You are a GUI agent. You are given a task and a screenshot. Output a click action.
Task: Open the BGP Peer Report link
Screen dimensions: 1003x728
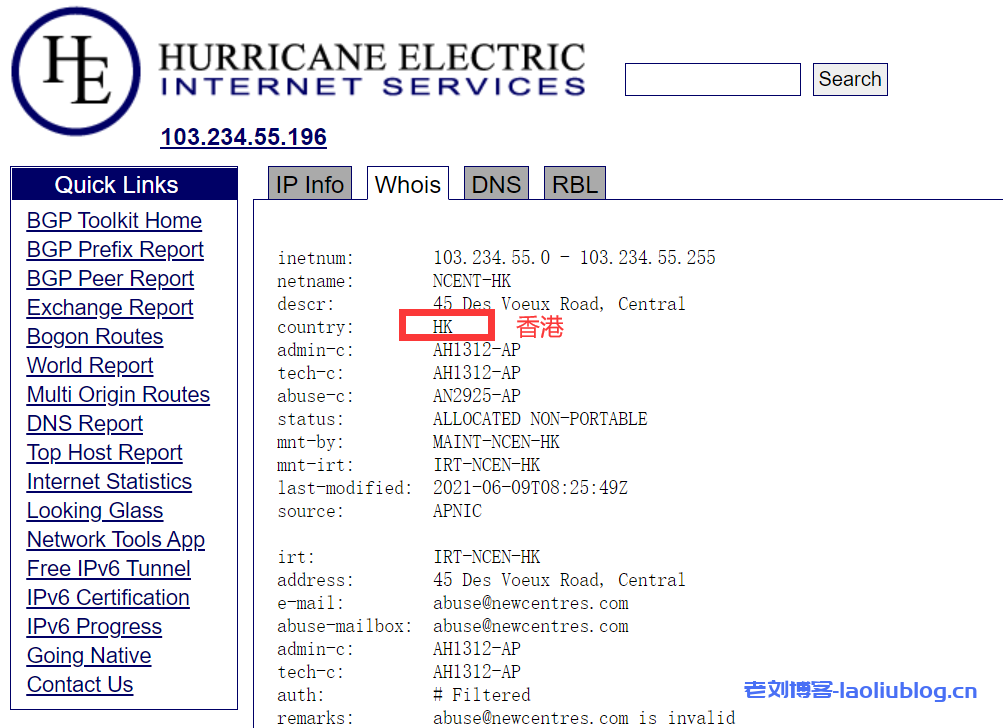(110, 279)
